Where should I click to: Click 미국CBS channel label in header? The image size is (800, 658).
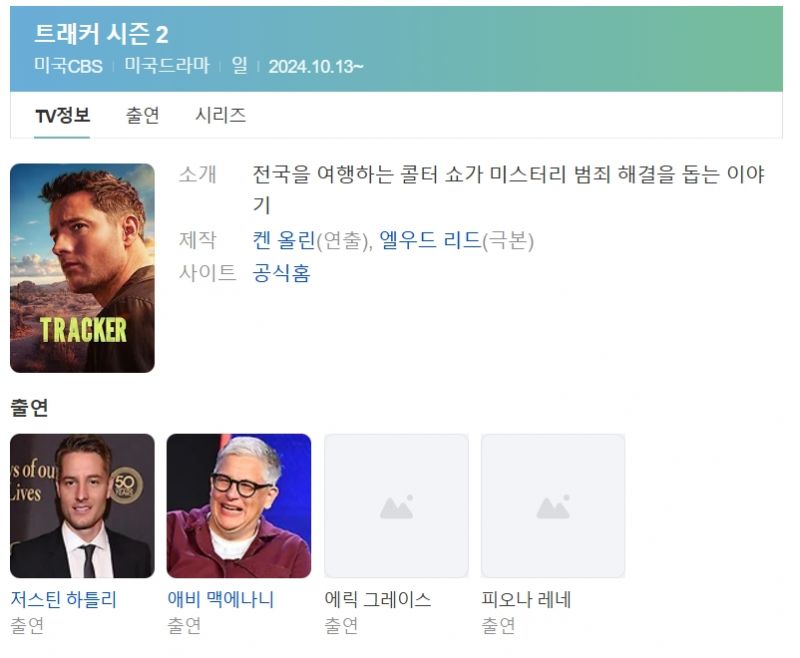68,66
